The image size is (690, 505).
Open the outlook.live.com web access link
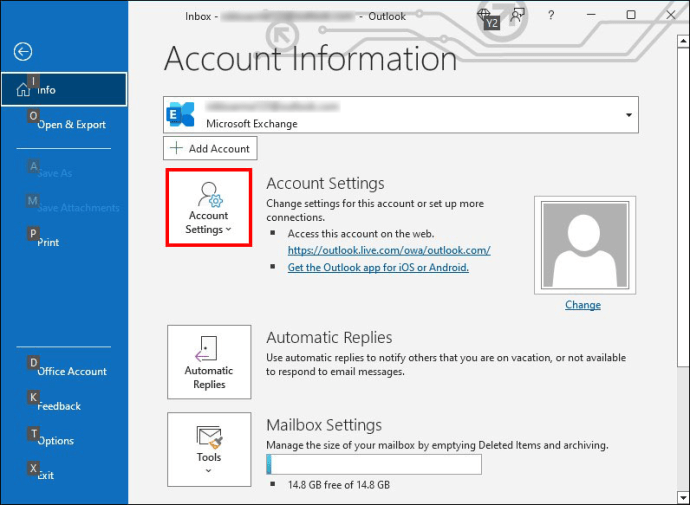coord(389,250)
